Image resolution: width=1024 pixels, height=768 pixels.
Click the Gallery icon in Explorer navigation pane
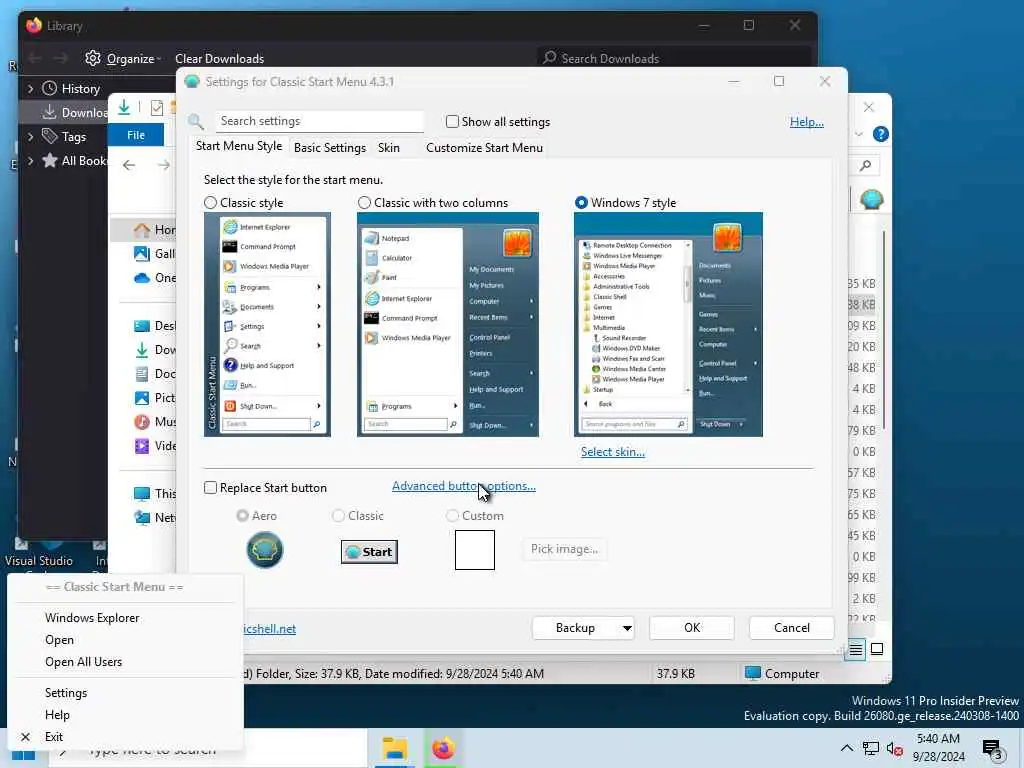tap(142, 253)
